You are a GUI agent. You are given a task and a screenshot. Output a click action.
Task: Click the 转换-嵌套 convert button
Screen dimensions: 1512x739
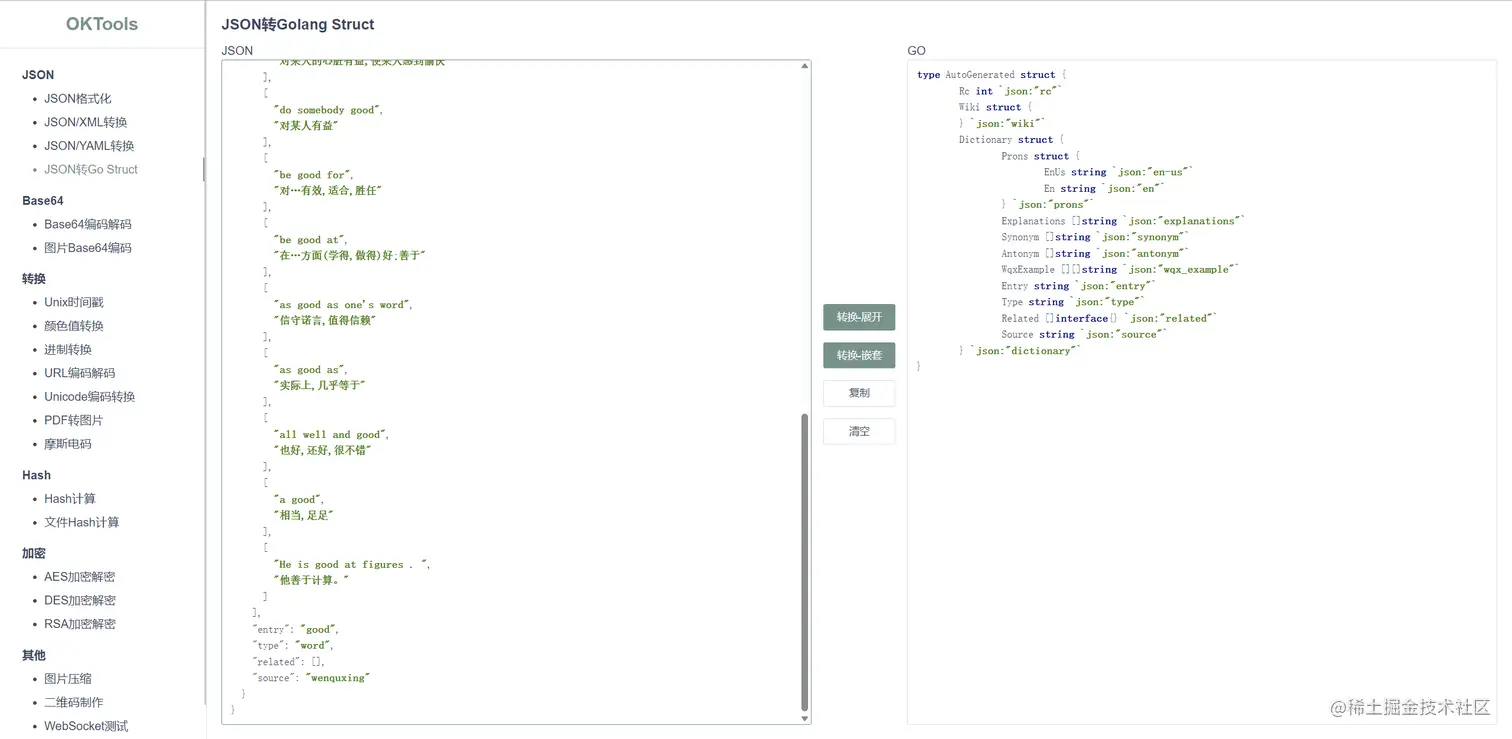(859, 355)
